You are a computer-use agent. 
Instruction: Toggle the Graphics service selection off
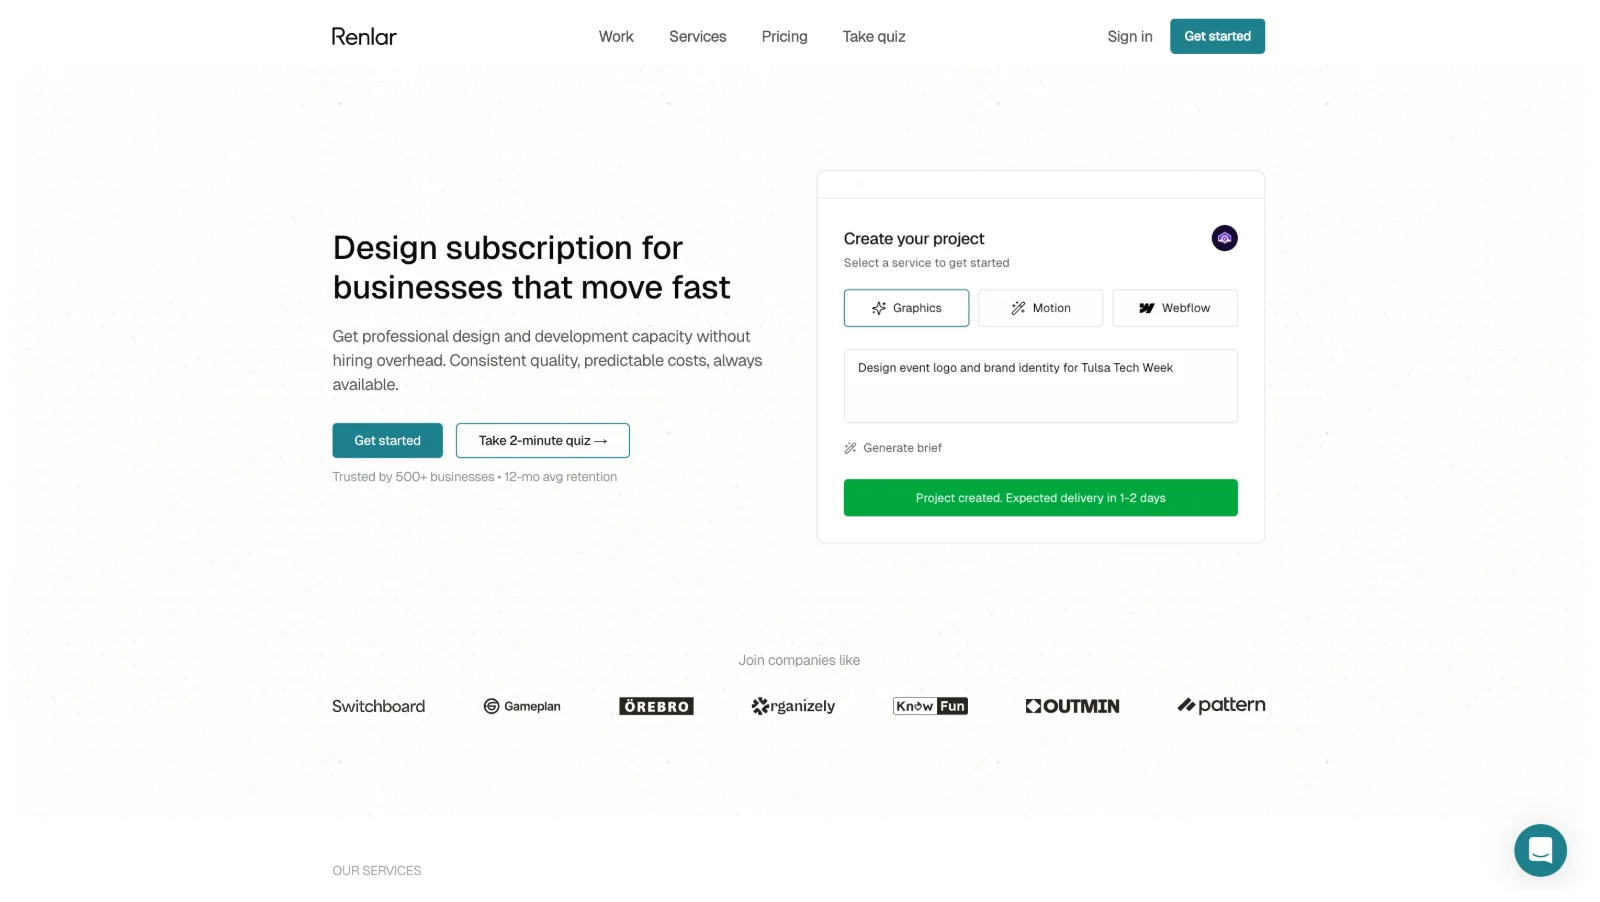906,308
